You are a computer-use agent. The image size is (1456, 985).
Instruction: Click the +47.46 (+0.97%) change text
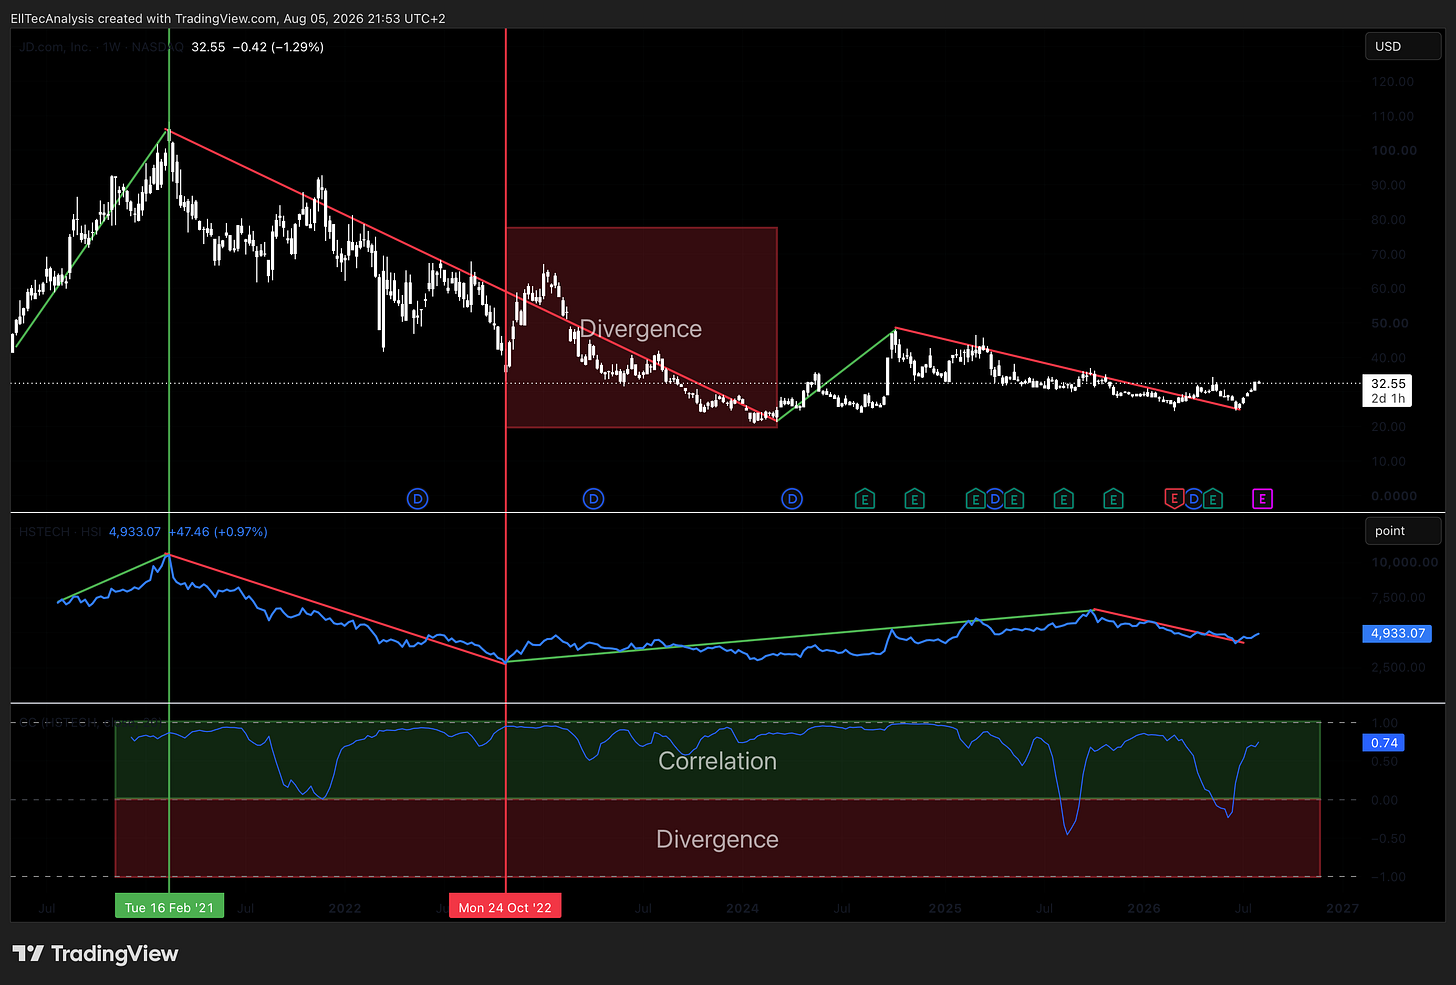tap(217, 532)
